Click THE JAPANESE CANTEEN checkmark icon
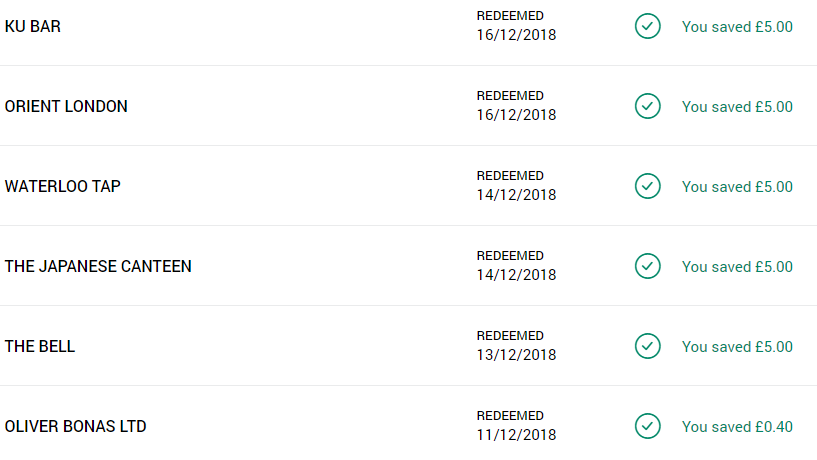Image resolution: width=817 pixels, height=460 pixels. [648, 266]
